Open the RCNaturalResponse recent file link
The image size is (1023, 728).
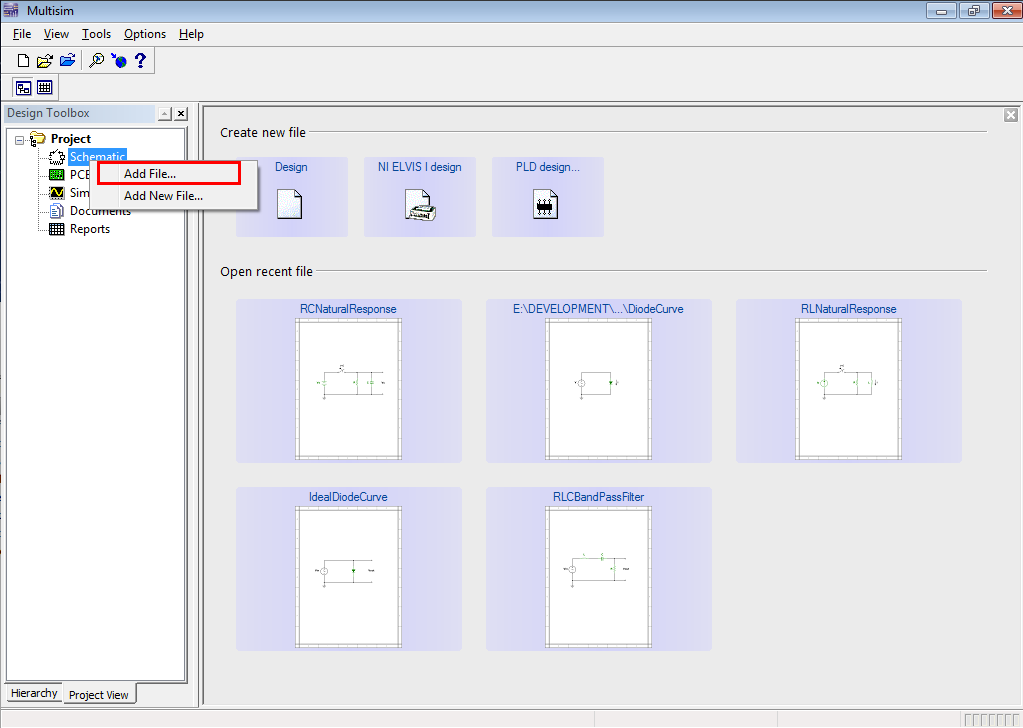point(348,309)
